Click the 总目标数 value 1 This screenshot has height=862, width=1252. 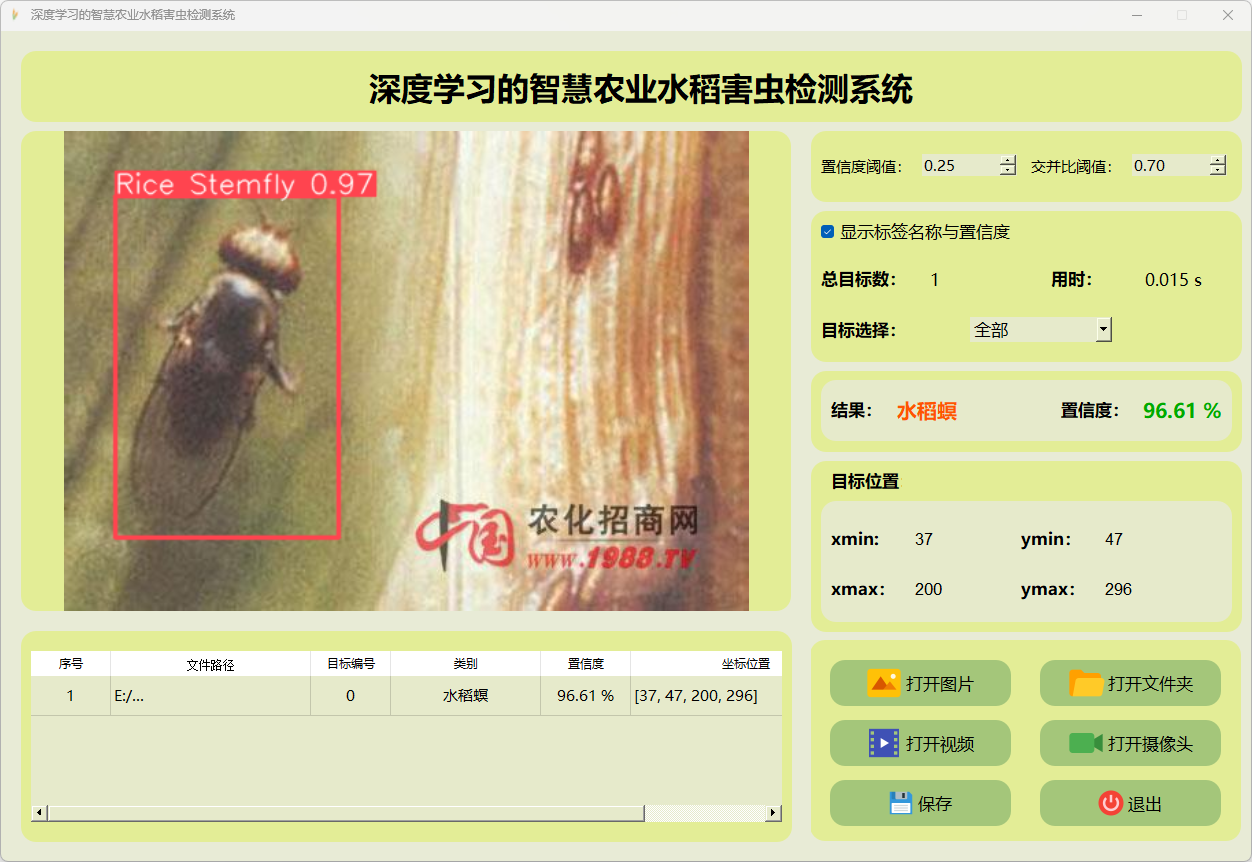(935, 280)
